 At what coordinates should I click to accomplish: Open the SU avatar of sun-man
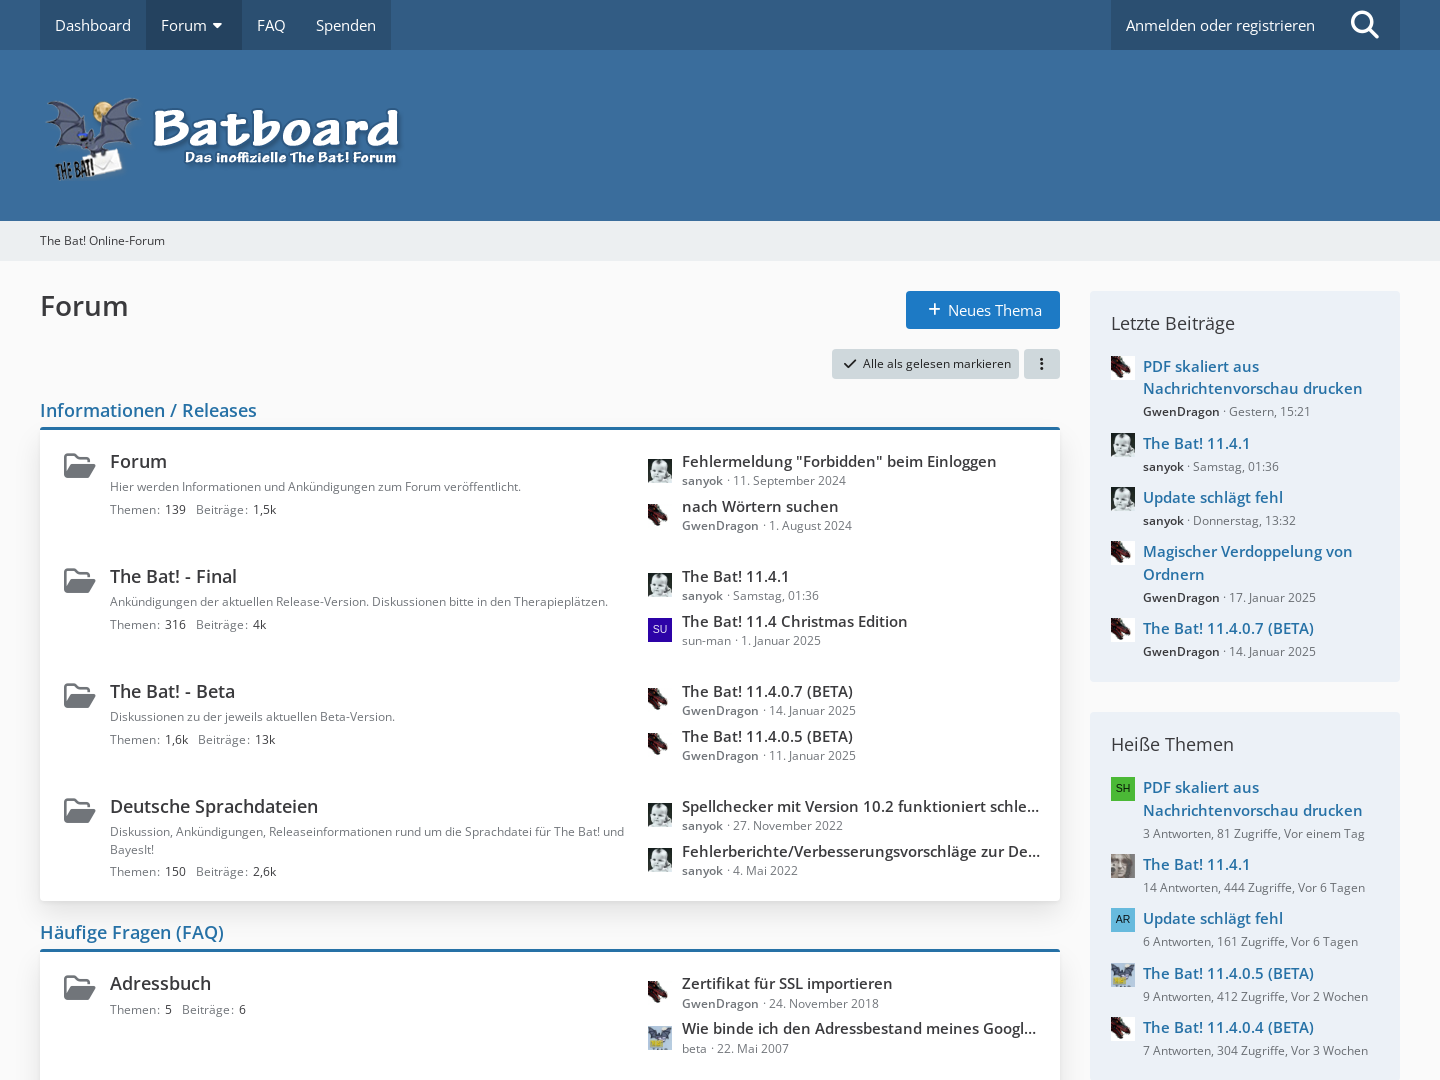tap(660, 630)
